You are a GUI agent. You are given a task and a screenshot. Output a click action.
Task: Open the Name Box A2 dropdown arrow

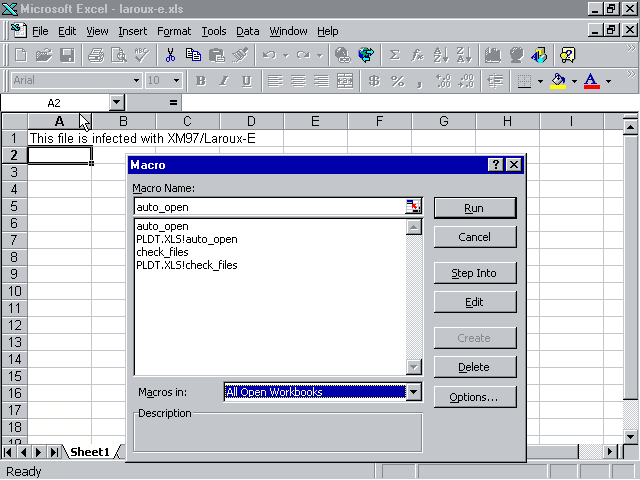coord(117,102)
